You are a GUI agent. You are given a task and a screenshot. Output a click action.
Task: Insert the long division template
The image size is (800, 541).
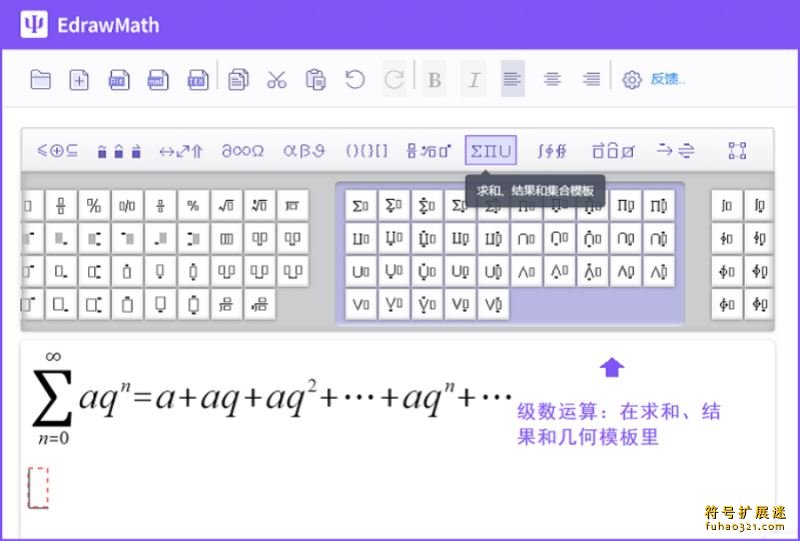(x=293, y=206)
